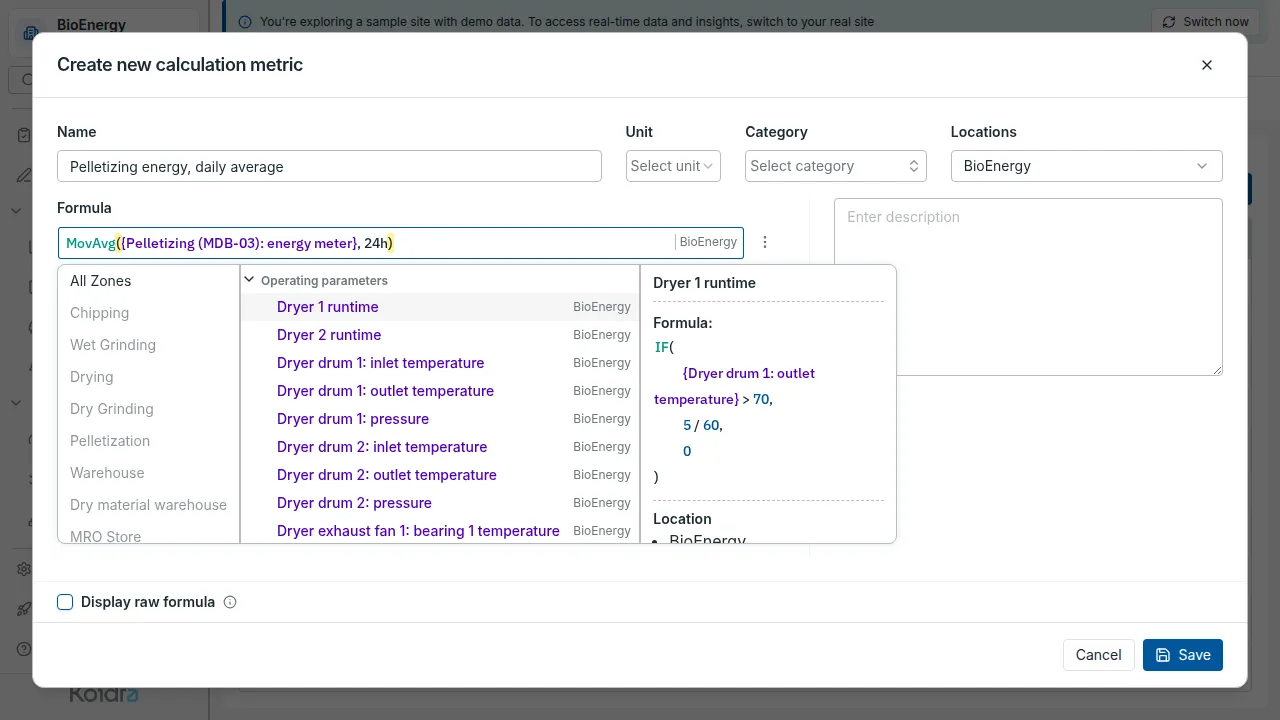Close the Create new calculation metric dialog

pos(1206,65)
